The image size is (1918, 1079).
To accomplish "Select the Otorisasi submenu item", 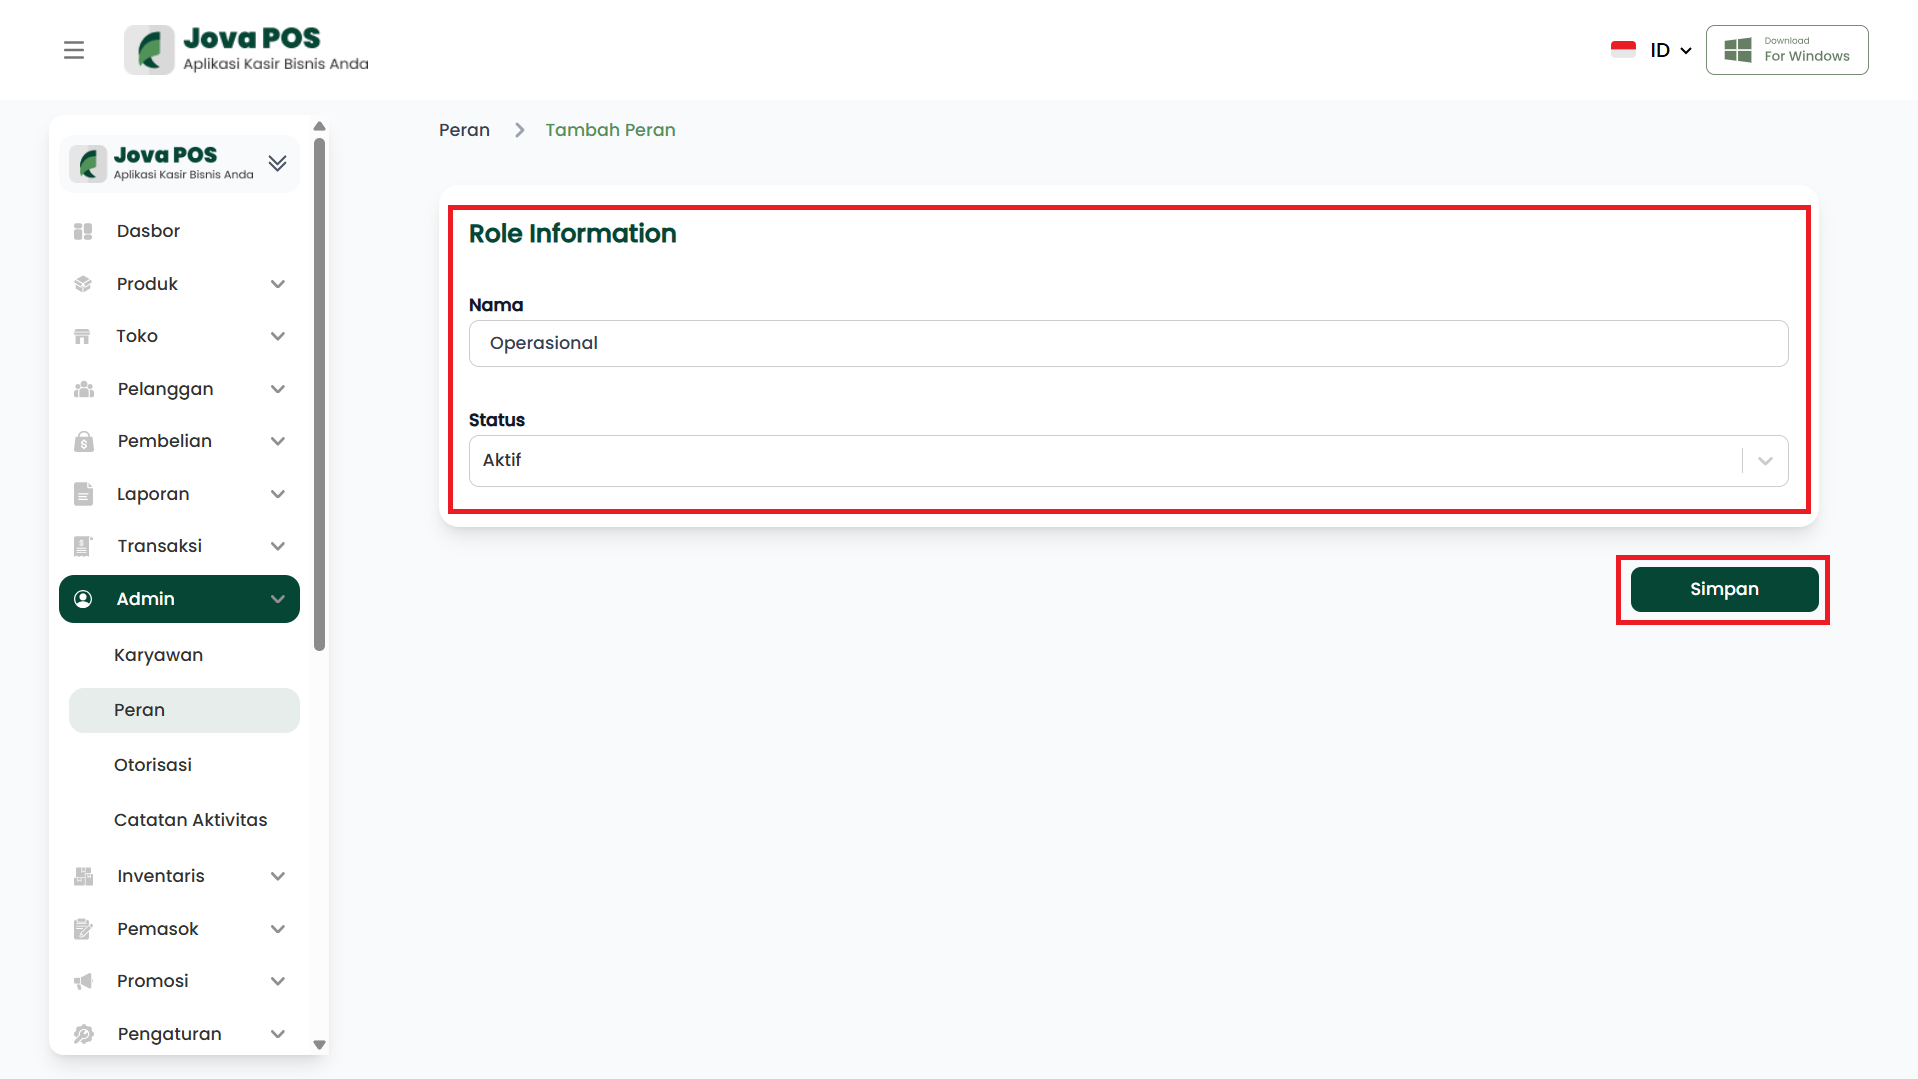I will click(x=153, y=765).
